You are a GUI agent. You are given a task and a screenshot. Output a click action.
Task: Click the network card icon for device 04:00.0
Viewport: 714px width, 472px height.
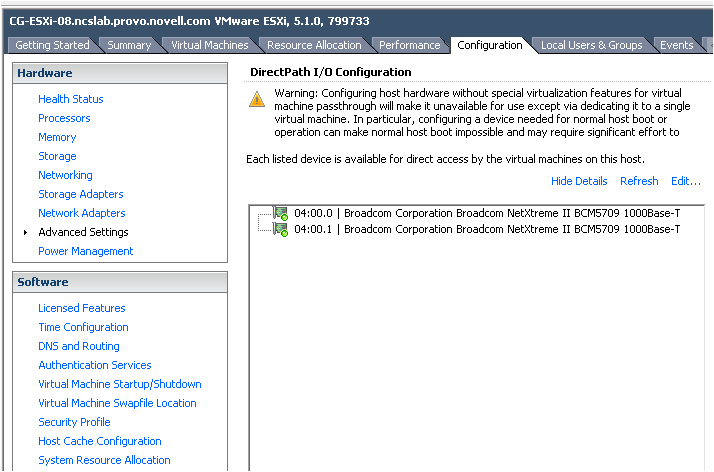(x=280, y=213)
